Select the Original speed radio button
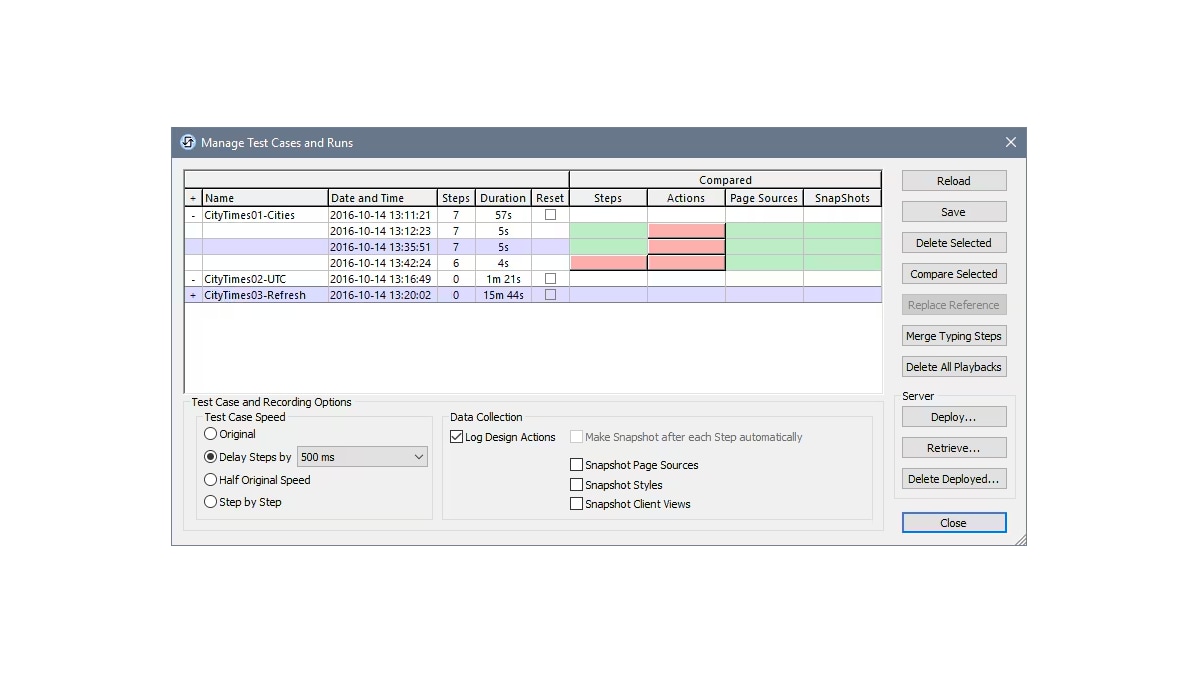The image size is (1198, 673). 211,434
